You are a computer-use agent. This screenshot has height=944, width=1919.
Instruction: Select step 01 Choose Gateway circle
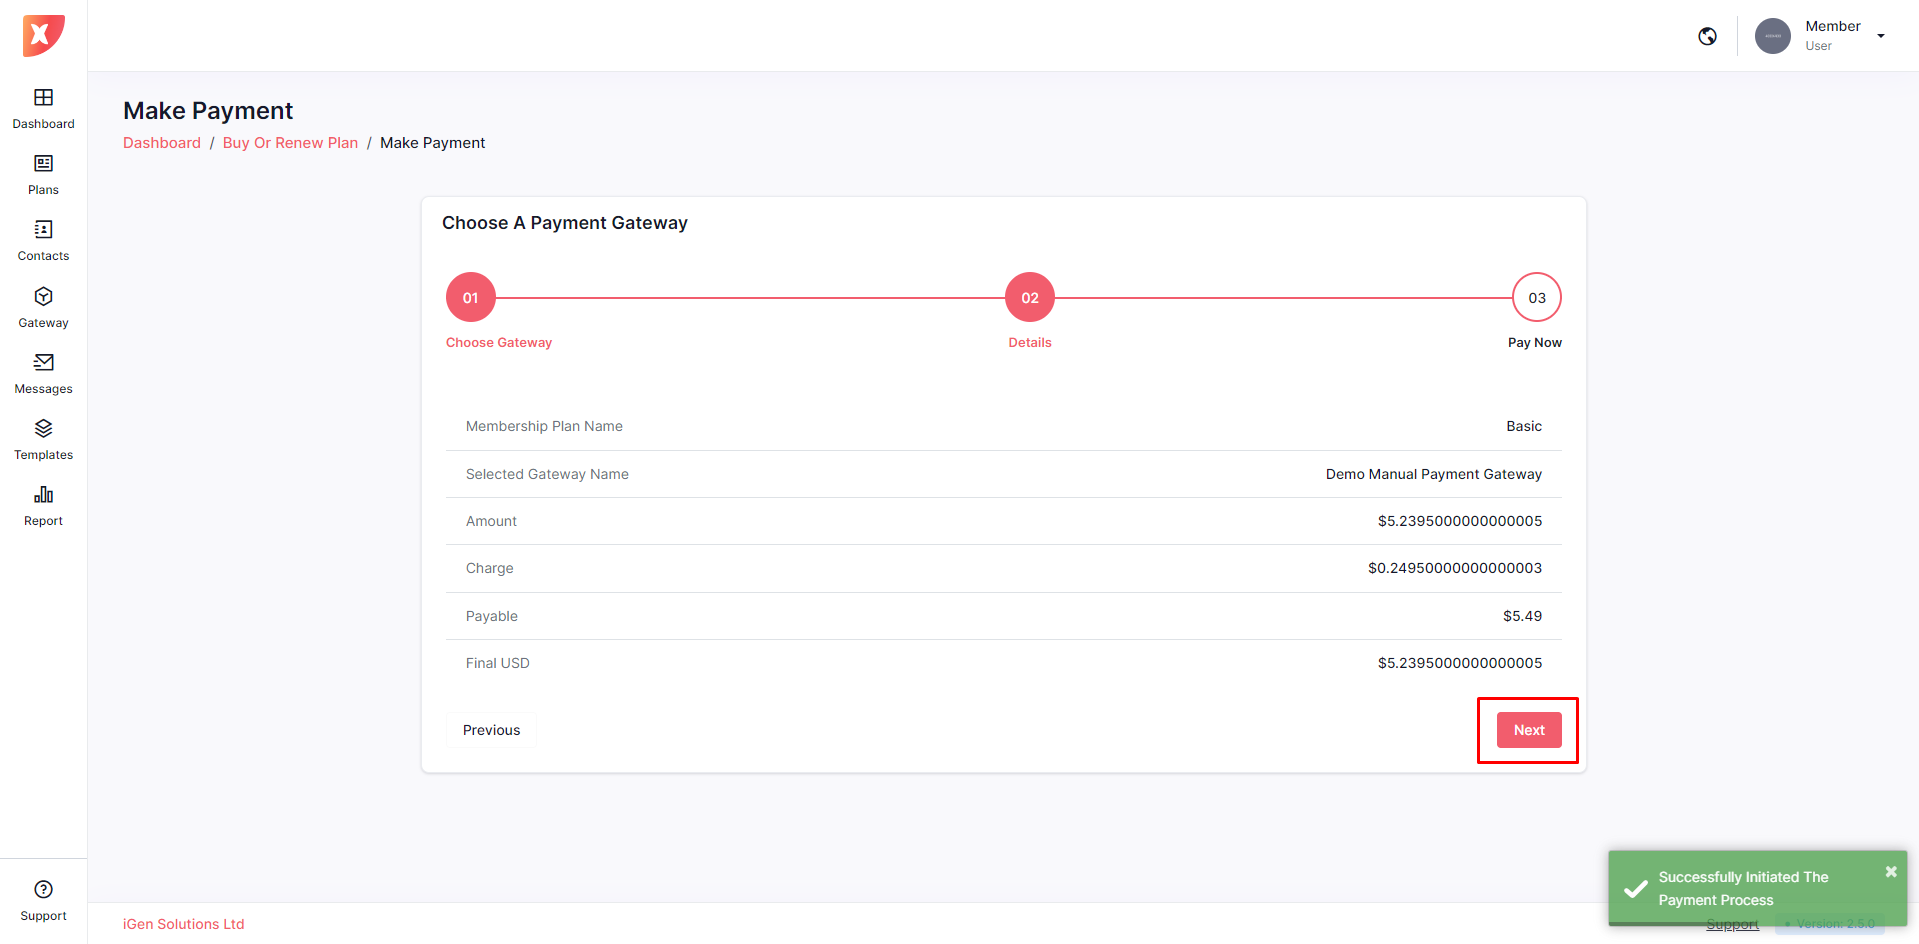pos(470,297)
